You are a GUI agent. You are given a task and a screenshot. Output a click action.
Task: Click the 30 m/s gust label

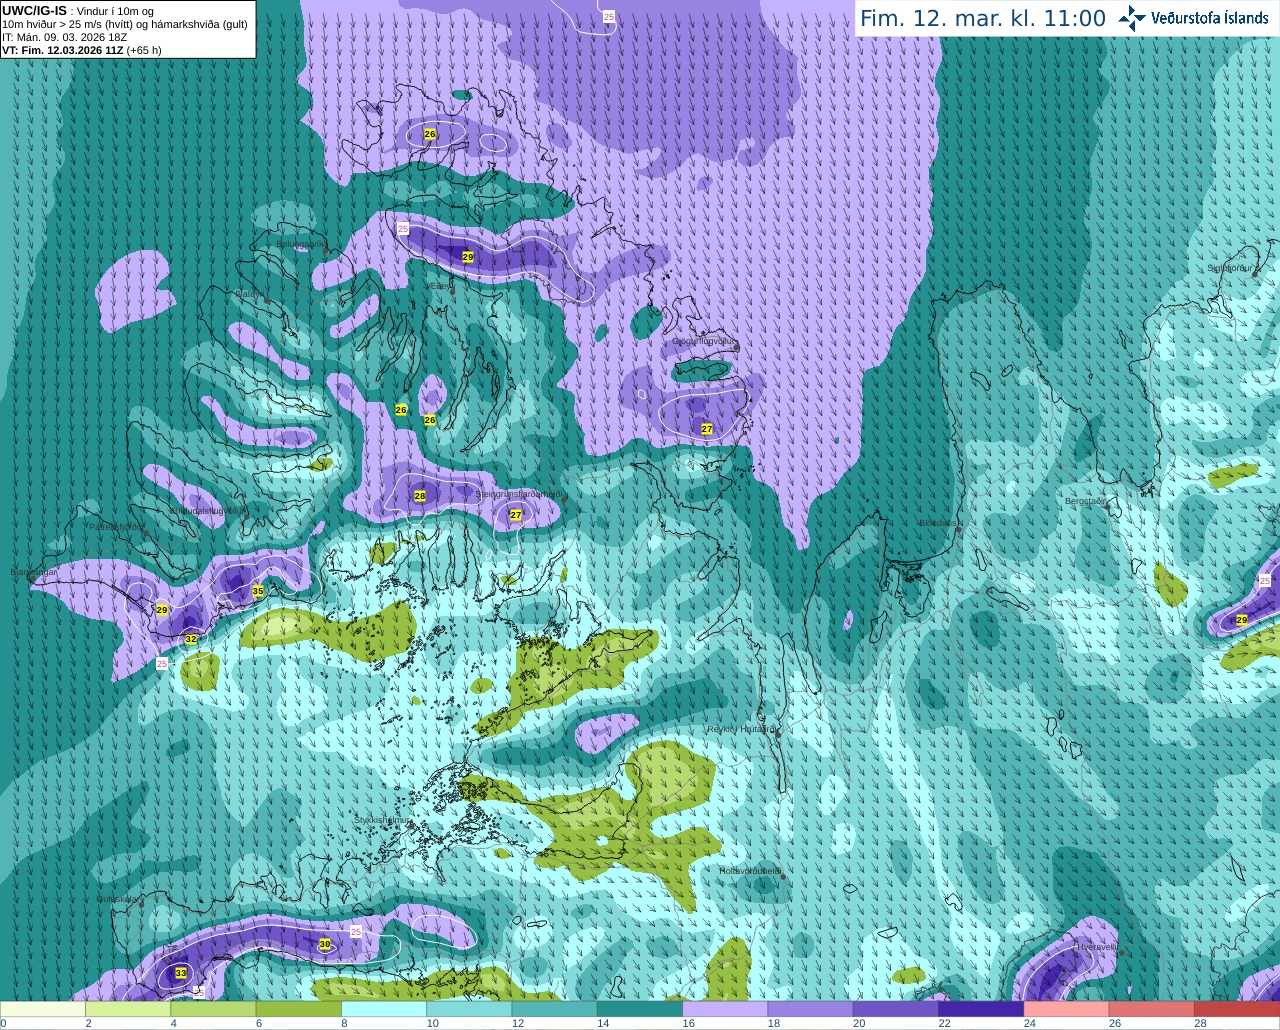pos(325,944)
